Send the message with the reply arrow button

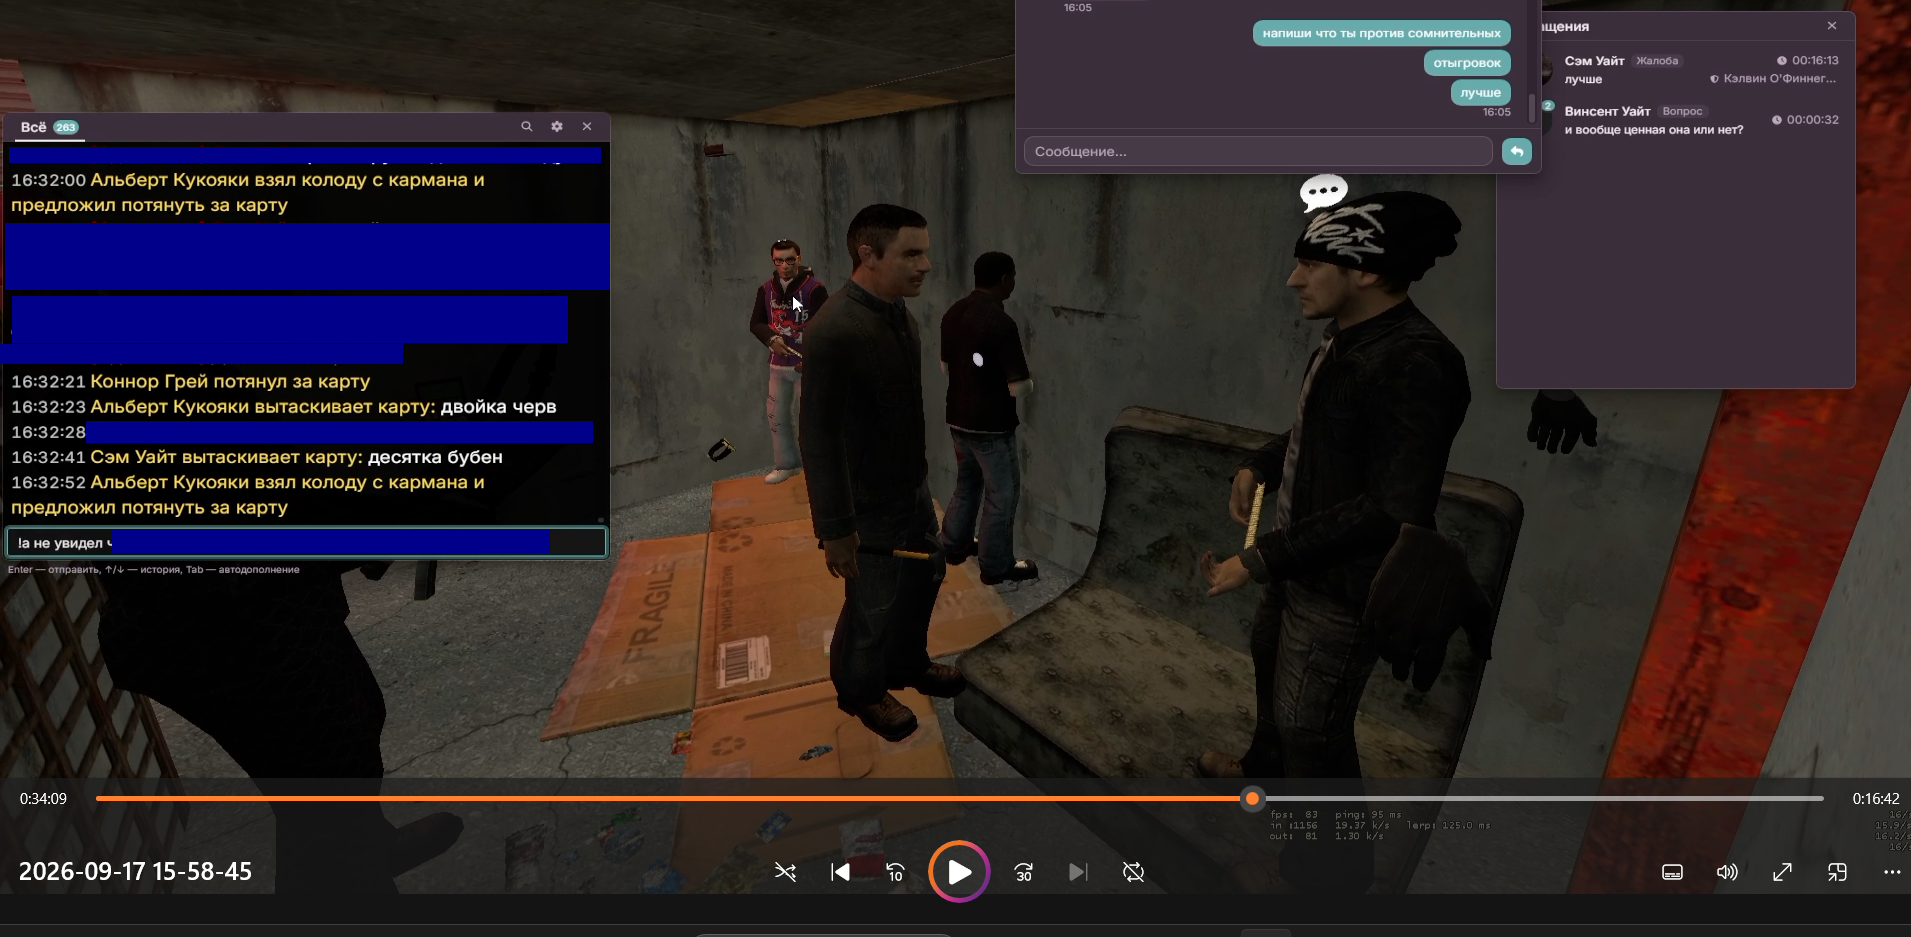point(1517,151)
